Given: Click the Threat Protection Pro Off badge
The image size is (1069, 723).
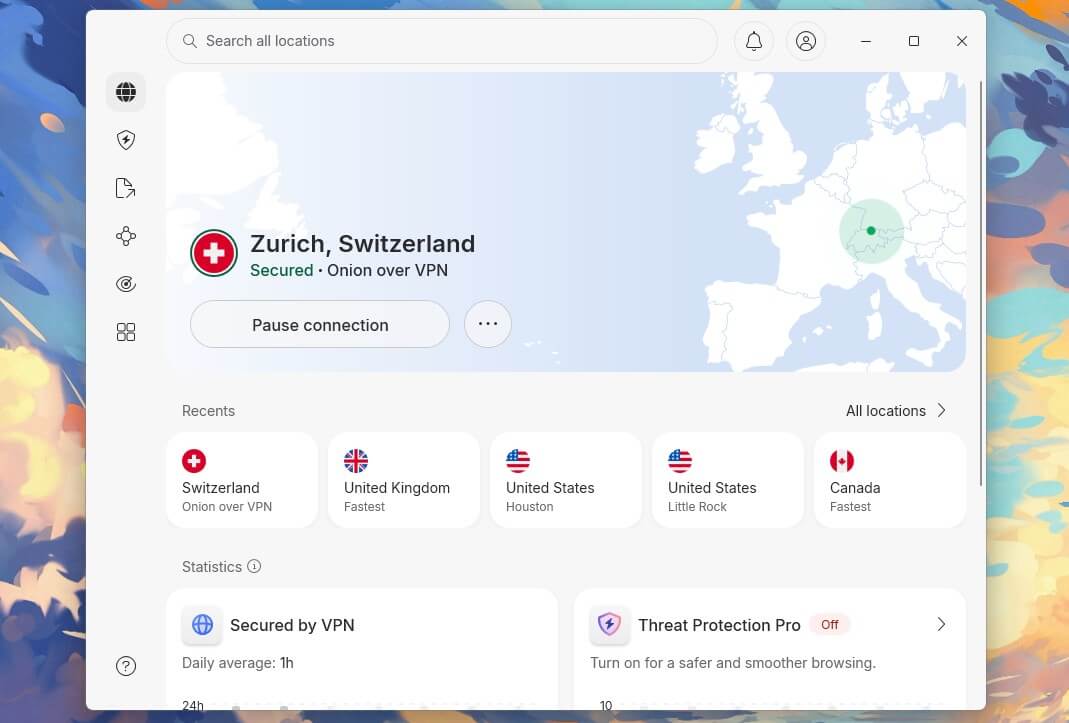Looking at the screenshot, I should click(x=829, y=625).
